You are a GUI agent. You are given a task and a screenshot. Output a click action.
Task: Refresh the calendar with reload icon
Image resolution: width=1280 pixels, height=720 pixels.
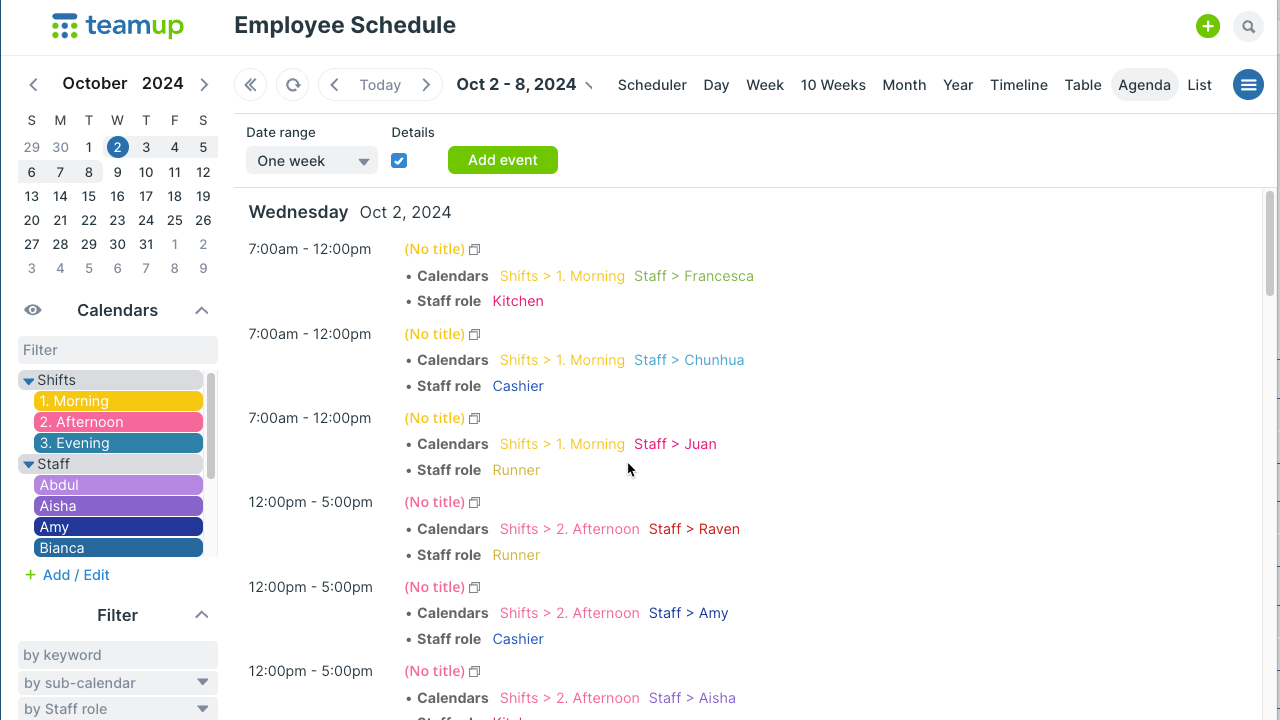click(293, 85)
